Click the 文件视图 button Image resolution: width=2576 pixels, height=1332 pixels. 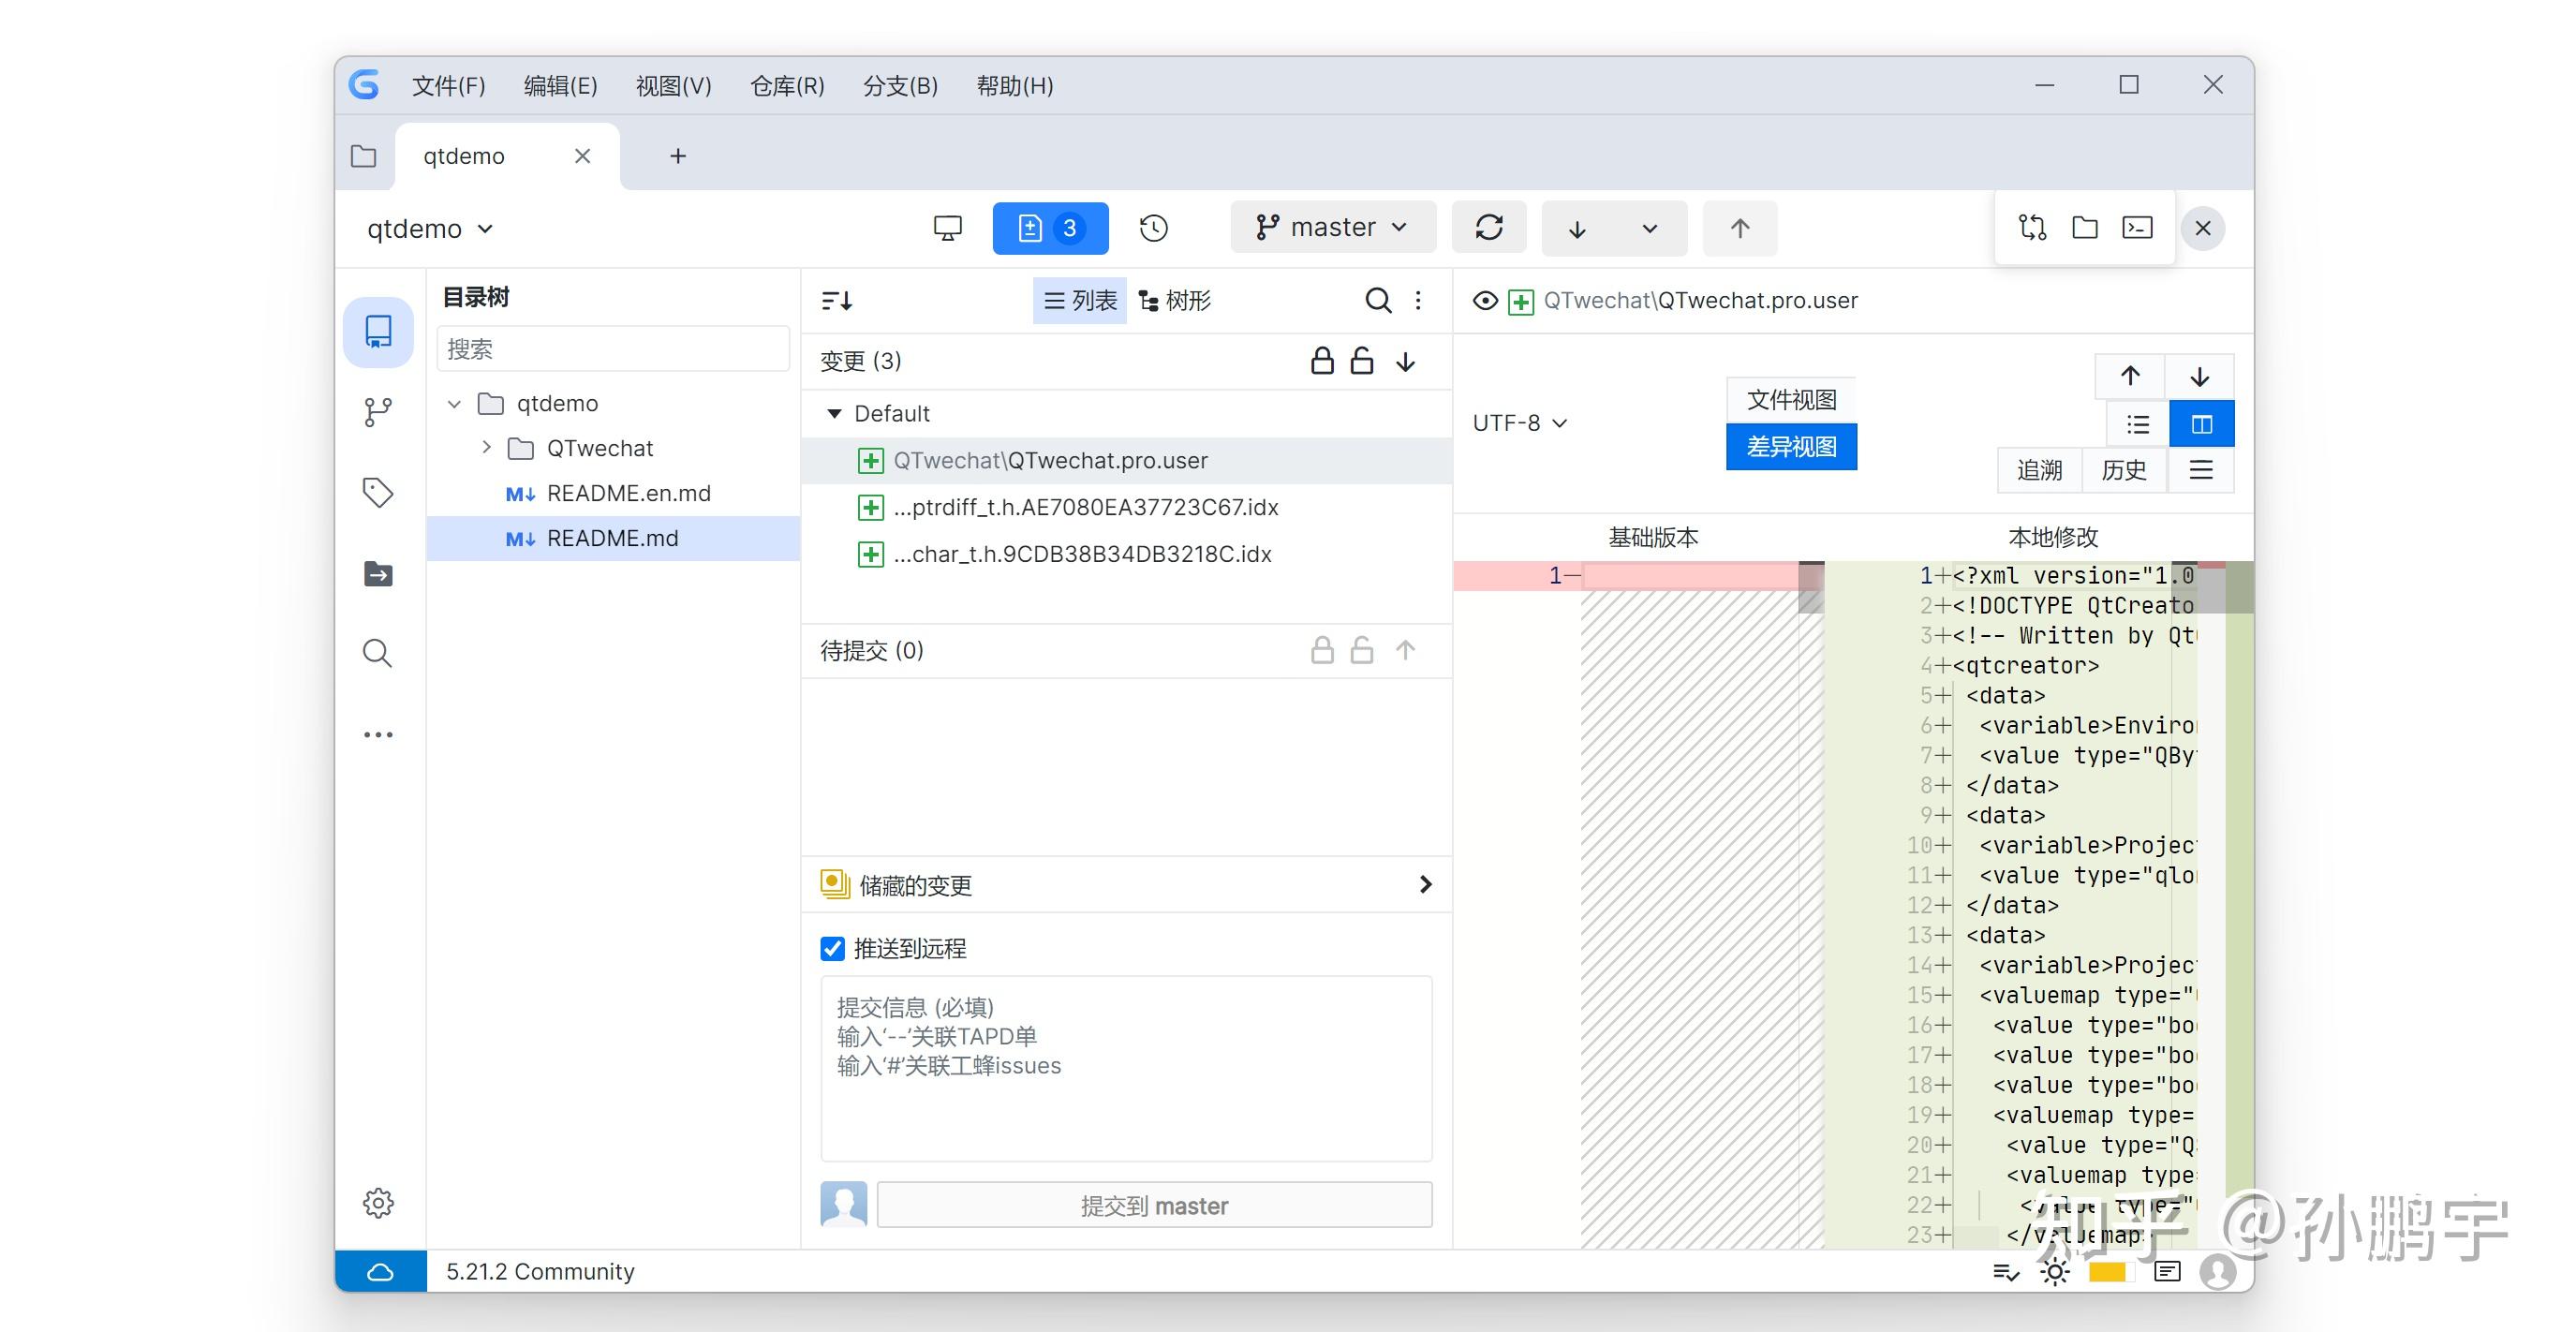[1790, 400]
